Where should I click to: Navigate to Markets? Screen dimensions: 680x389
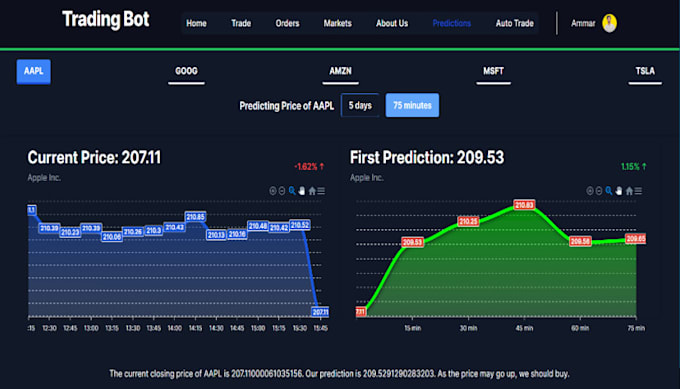point(337,23)
